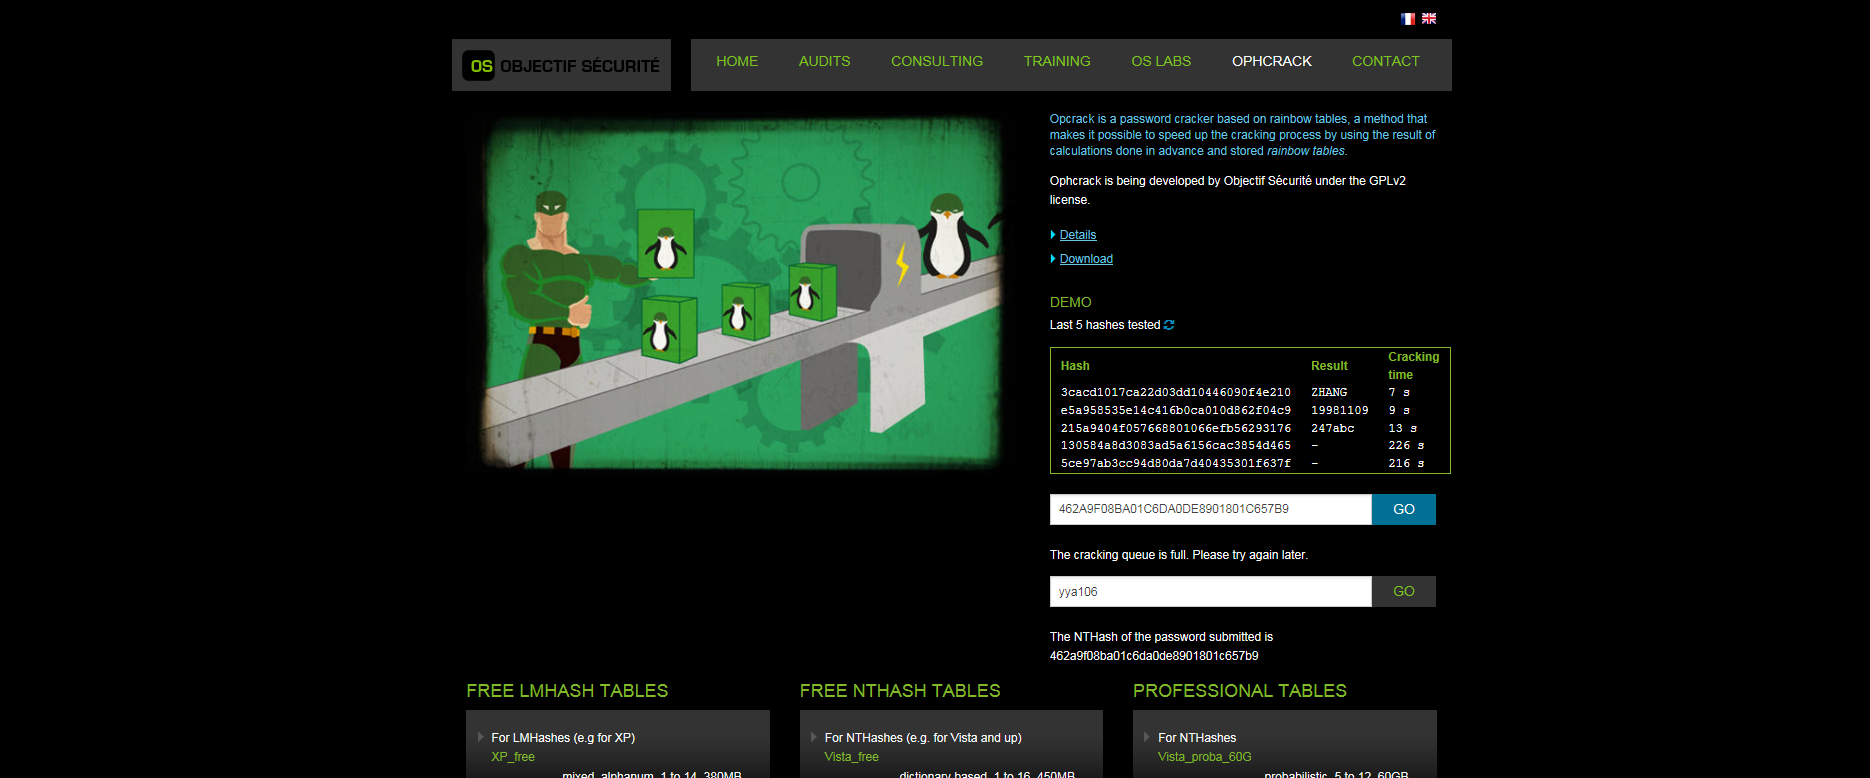Select hash 215a9404f057668801066efb56293176
1870x778 pixels.
(1176, 428)
